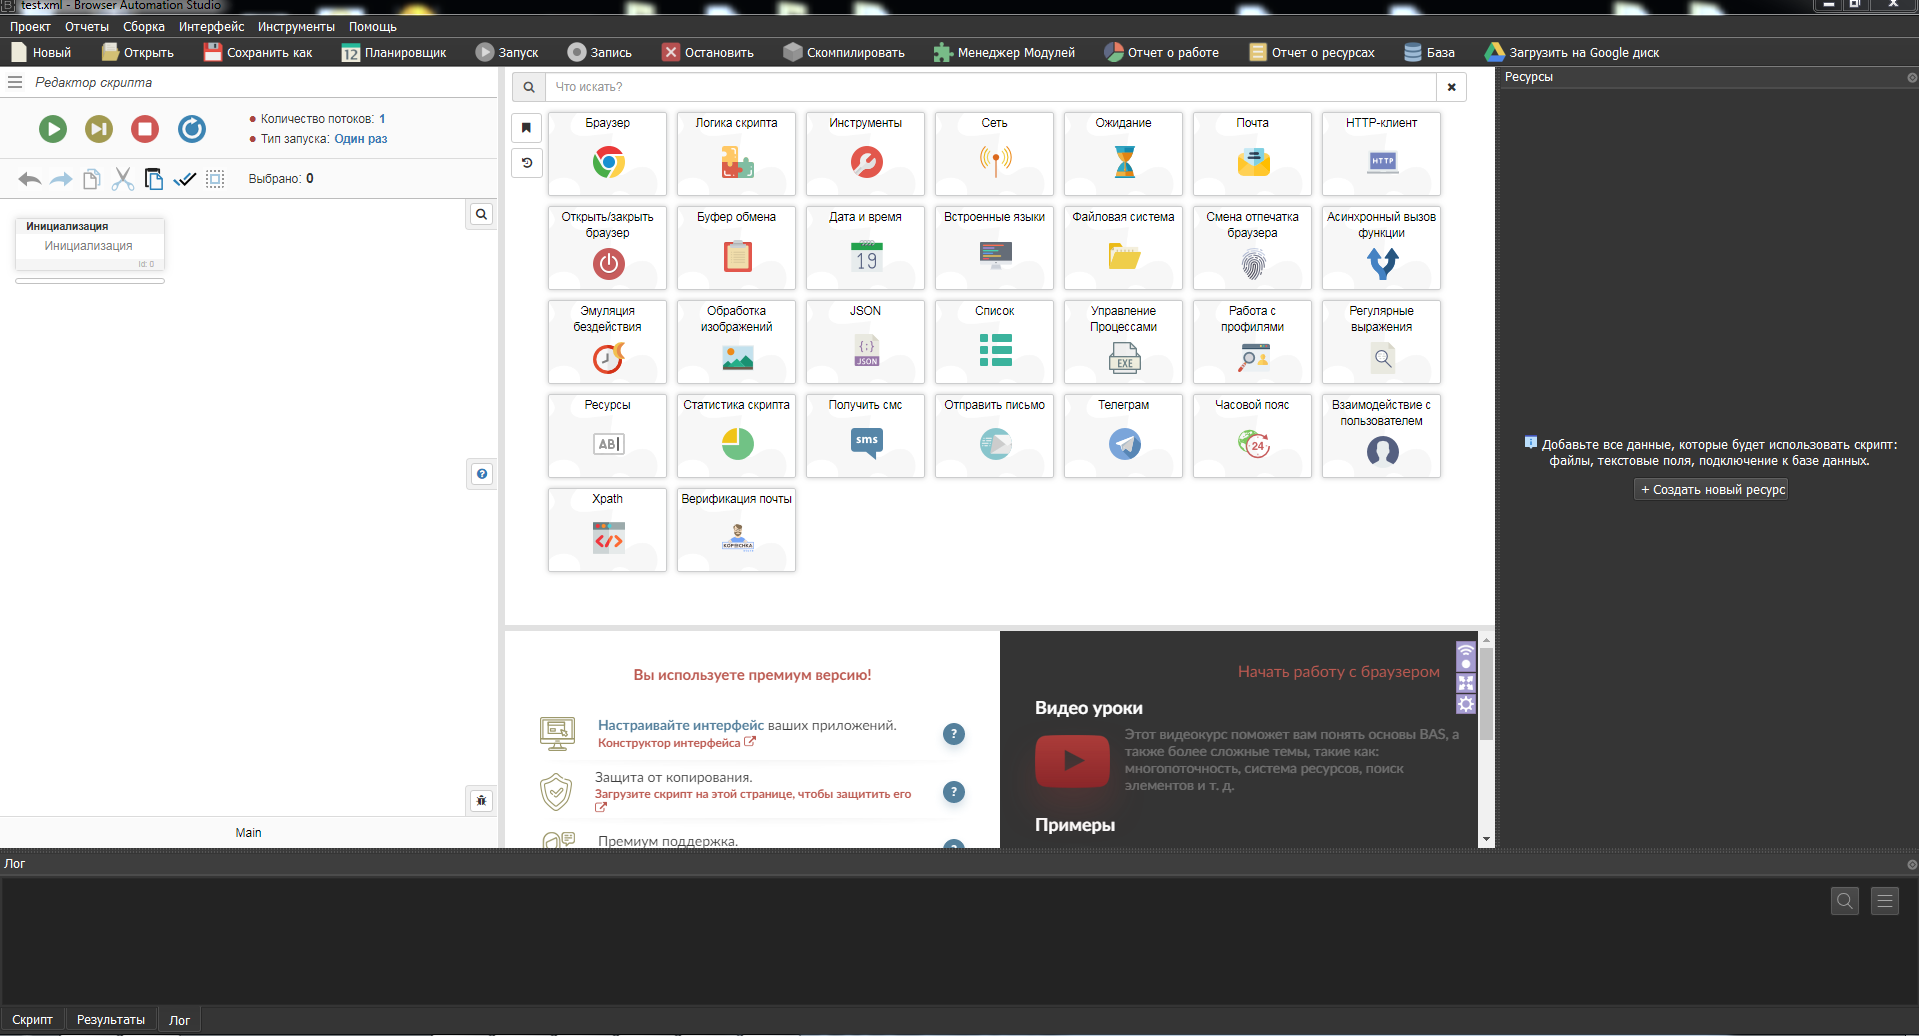
Task: Click Менеджер Модулей in the toolbar
Action: [x=1004, y=53]
